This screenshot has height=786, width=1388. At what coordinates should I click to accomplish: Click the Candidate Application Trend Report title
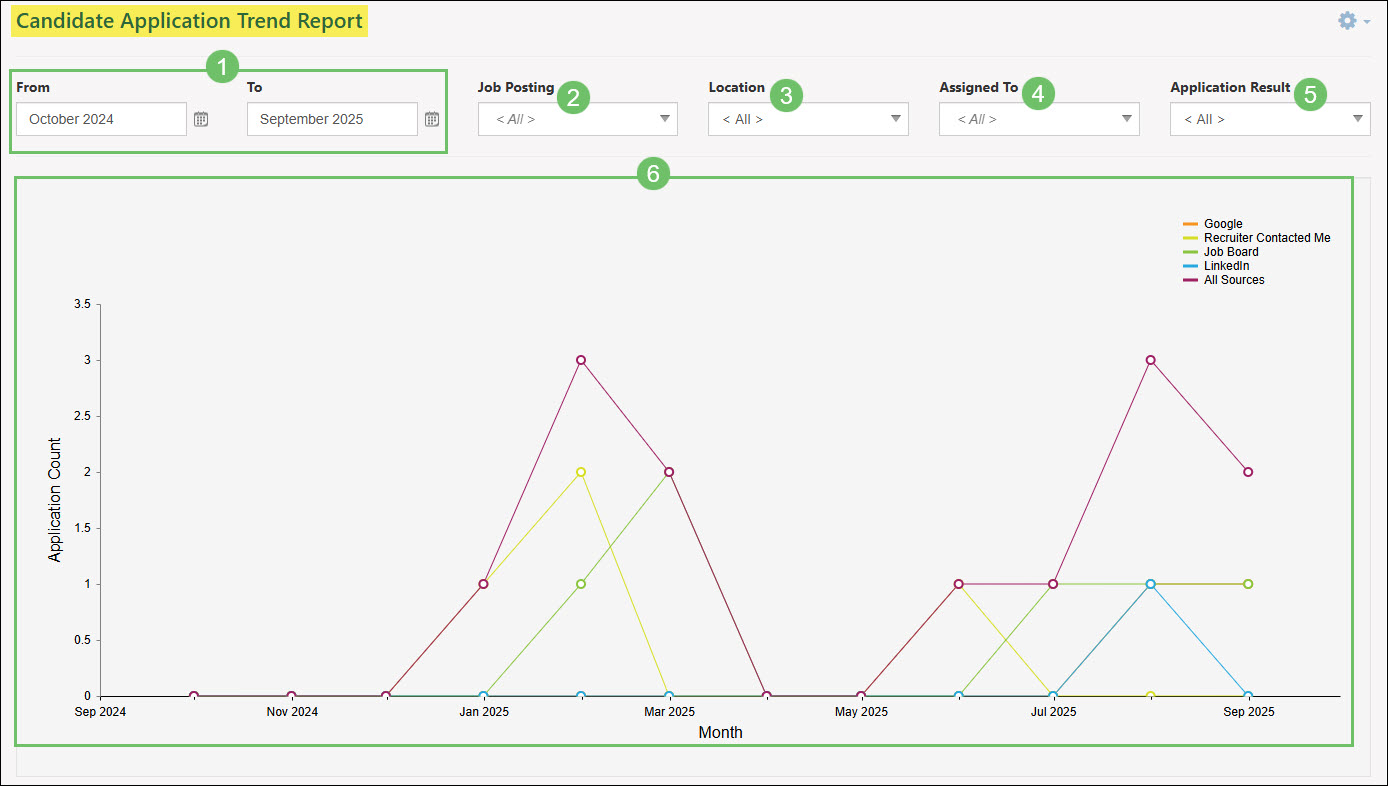click(189, 20)
